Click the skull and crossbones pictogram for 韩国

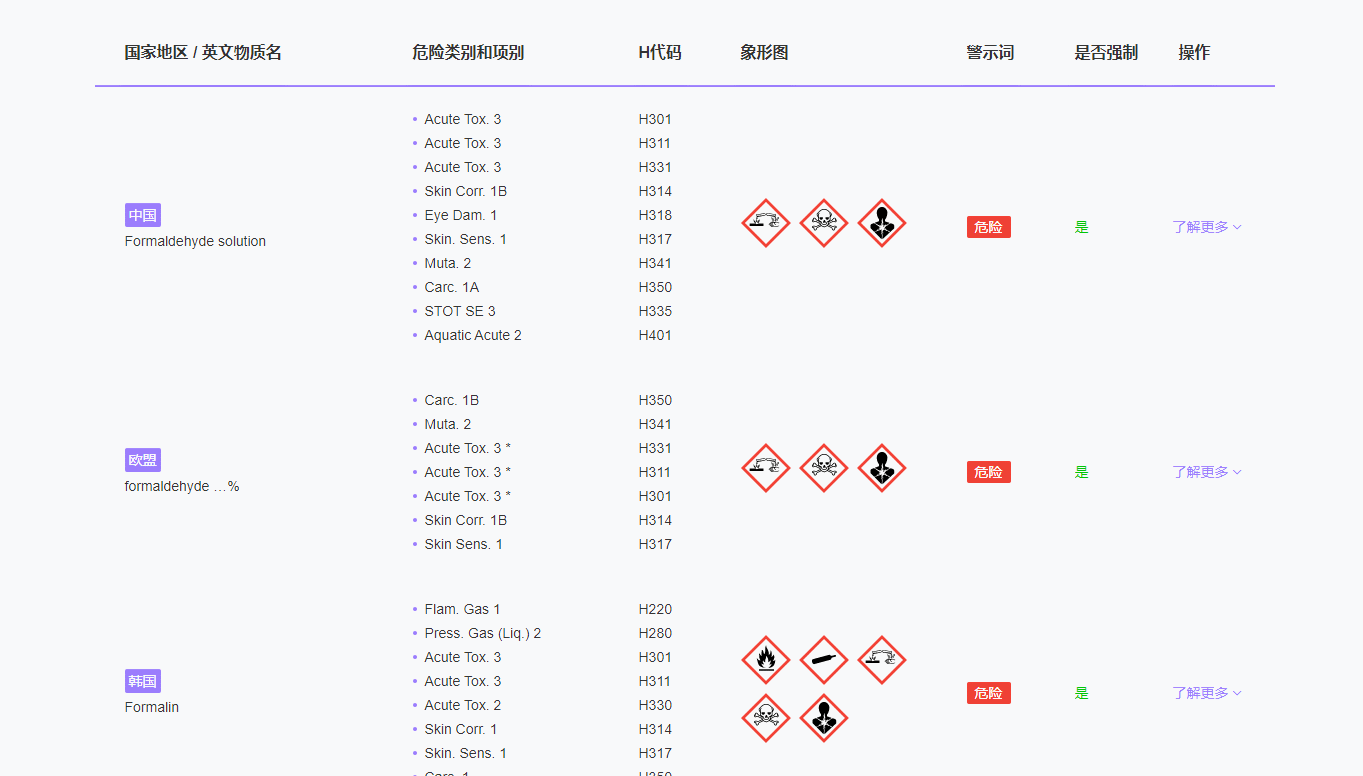(x=766, y=718)
